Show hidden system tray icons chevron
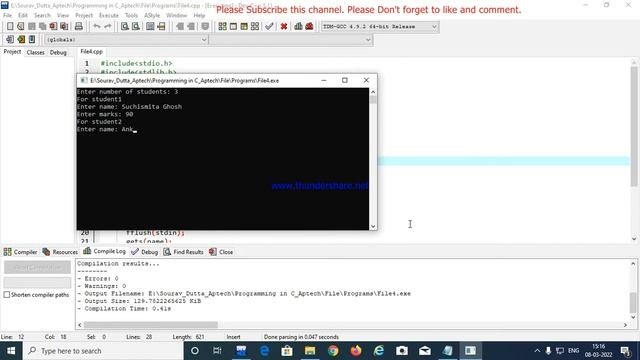 [537, 351]
